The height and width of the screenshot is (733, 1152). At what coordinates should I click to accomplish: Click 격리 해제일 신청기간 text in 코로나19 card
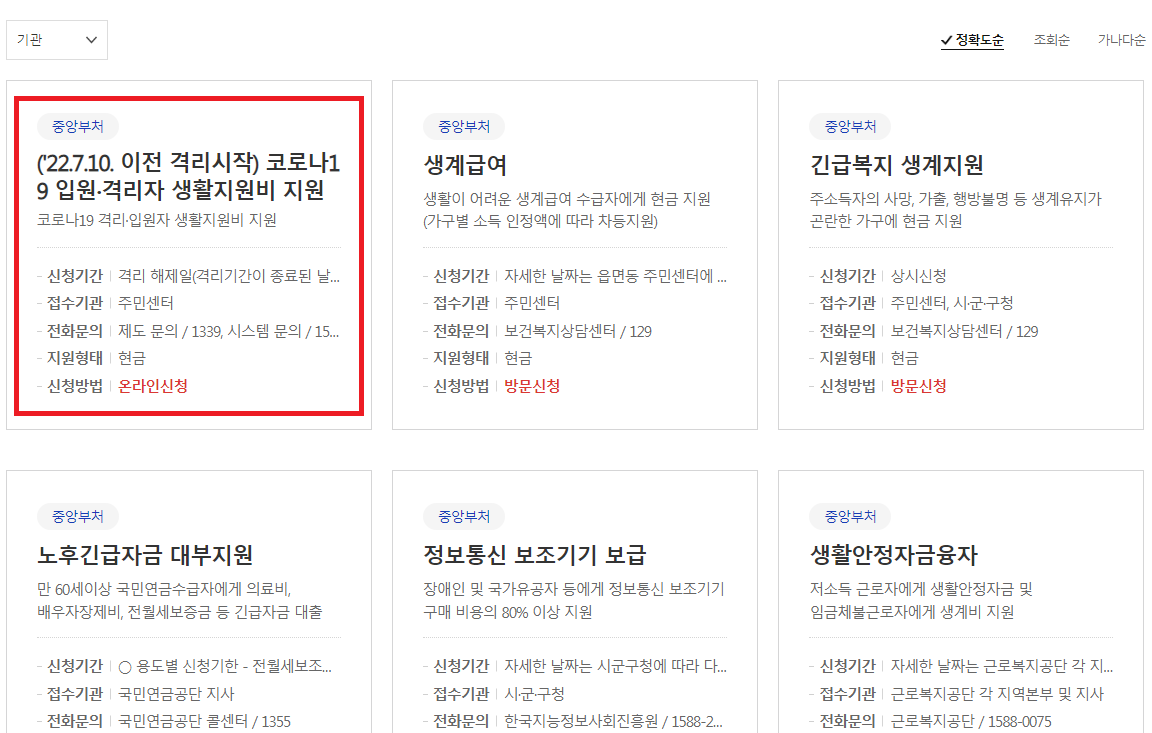228,276
